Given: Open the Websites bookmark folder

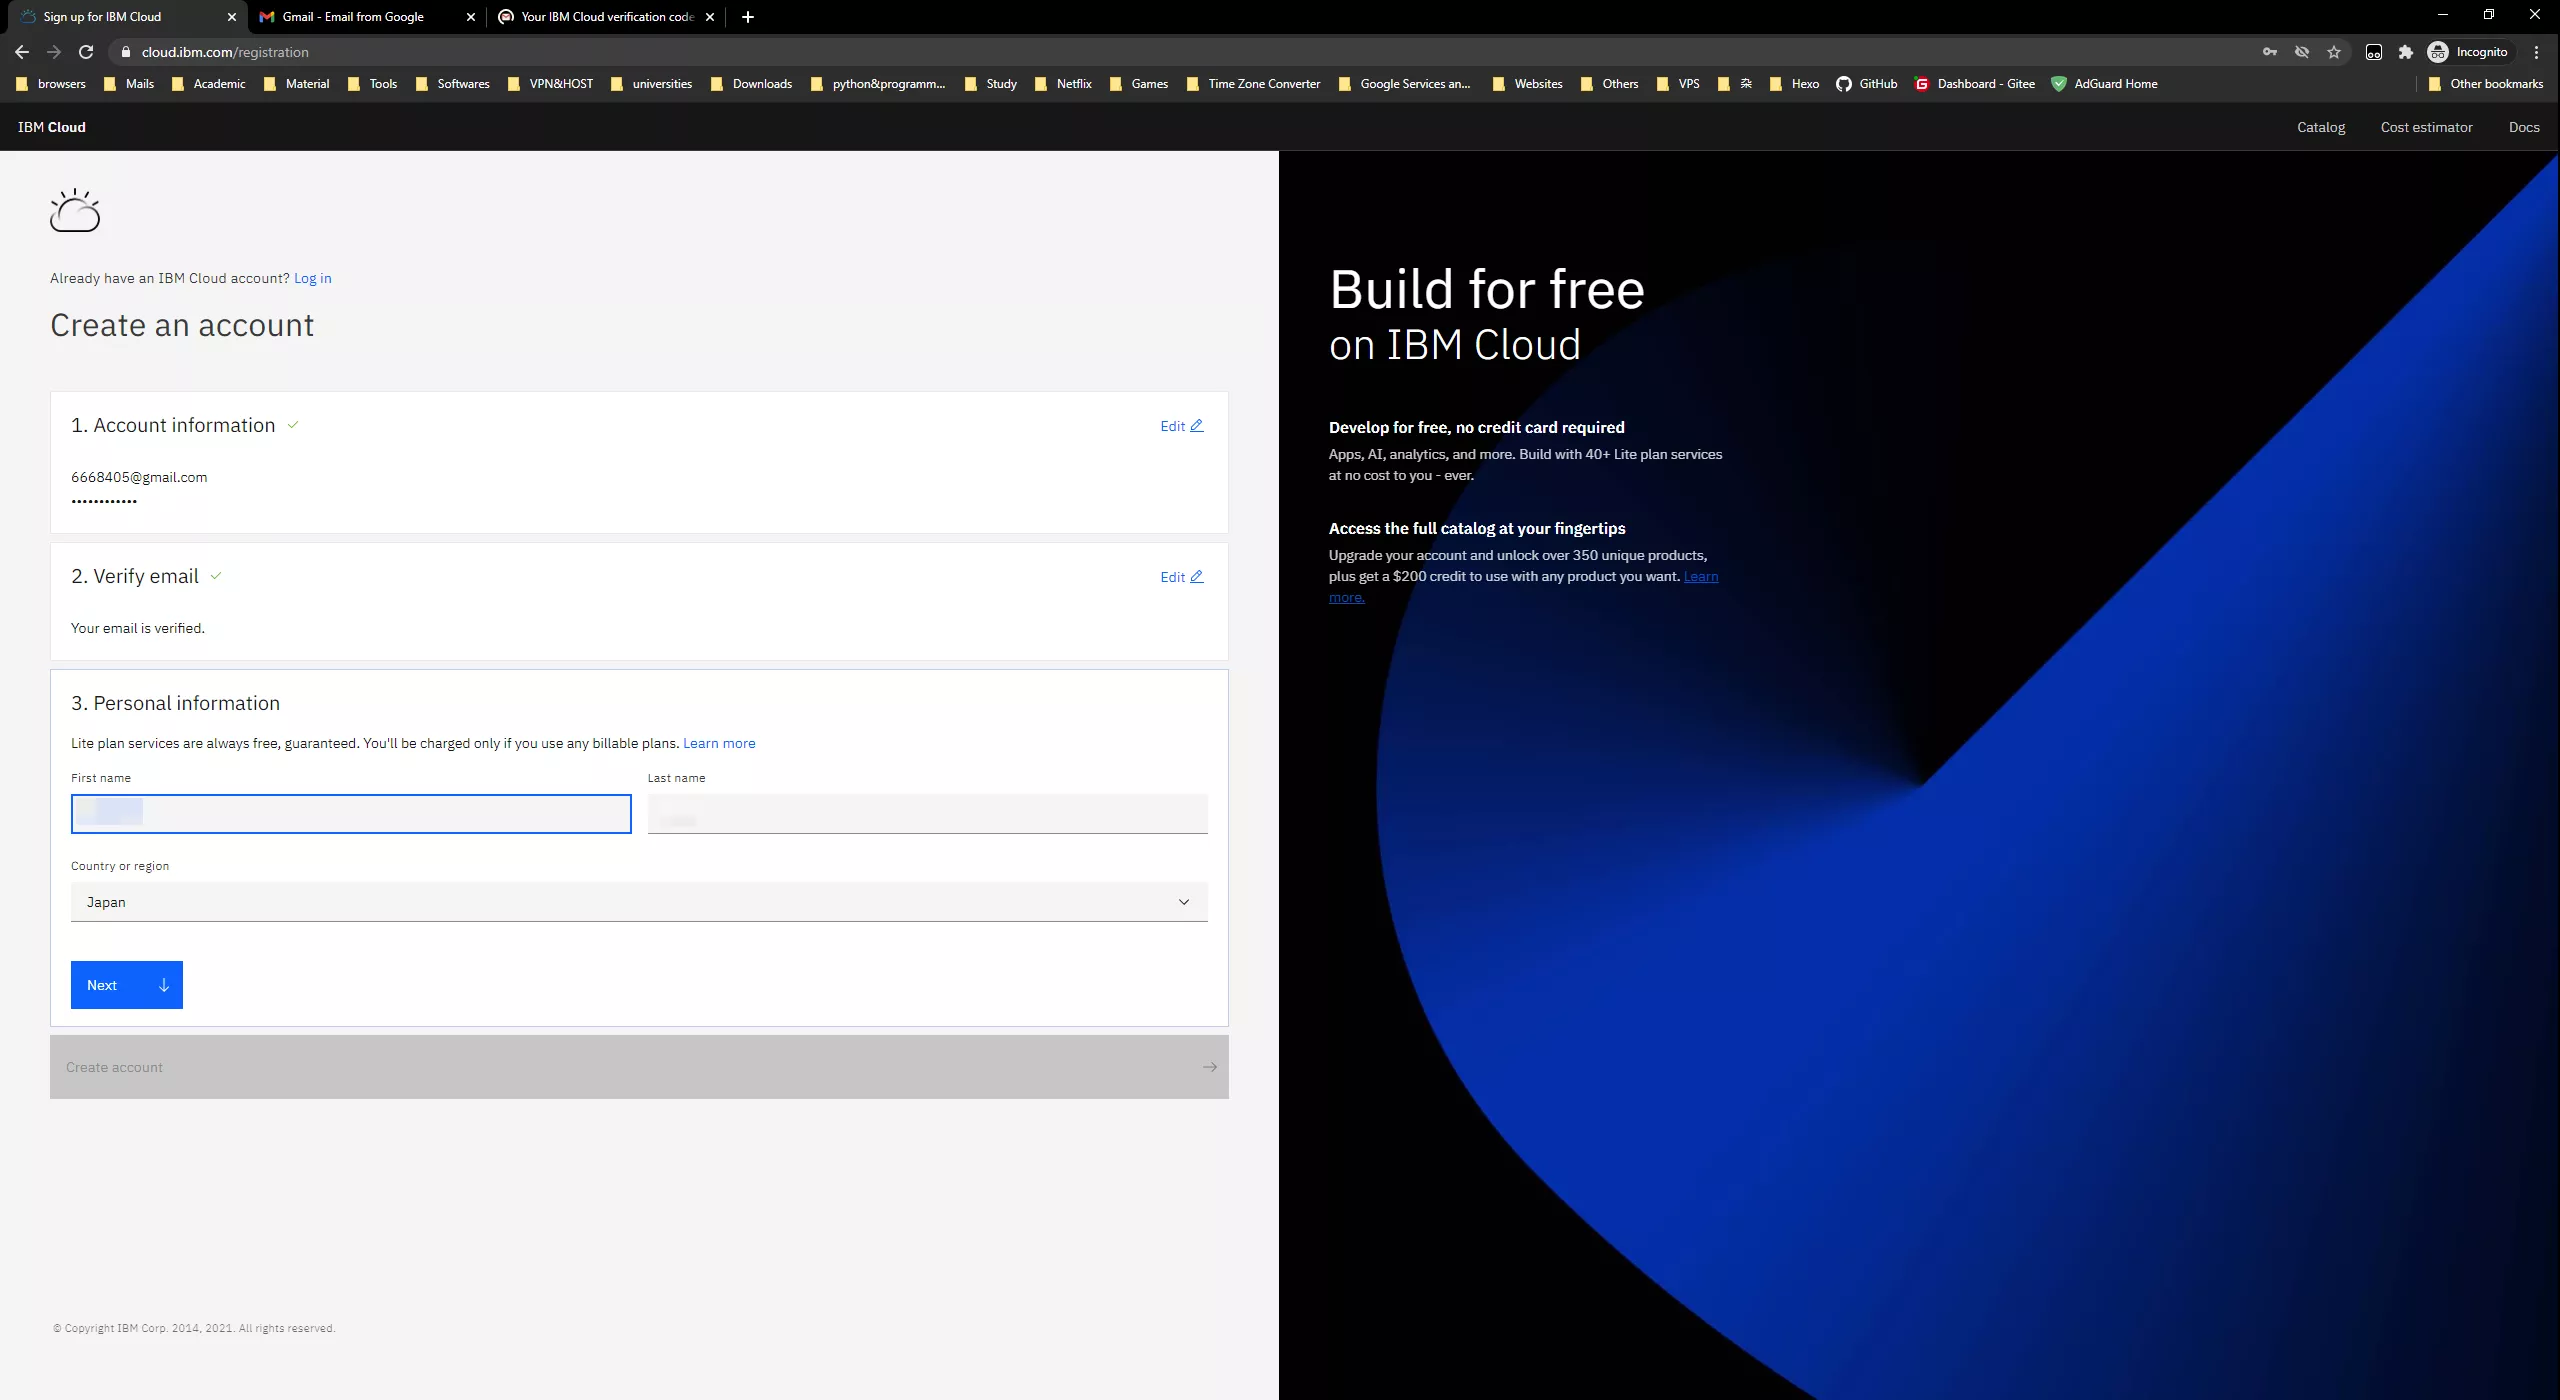Looking at the screenshot, I should (1527, 84).
